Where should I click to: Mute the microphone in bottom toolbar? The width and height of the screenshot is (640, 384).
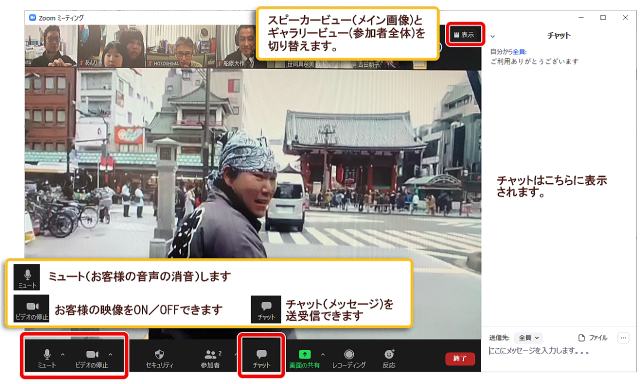(x=47, y=358)
